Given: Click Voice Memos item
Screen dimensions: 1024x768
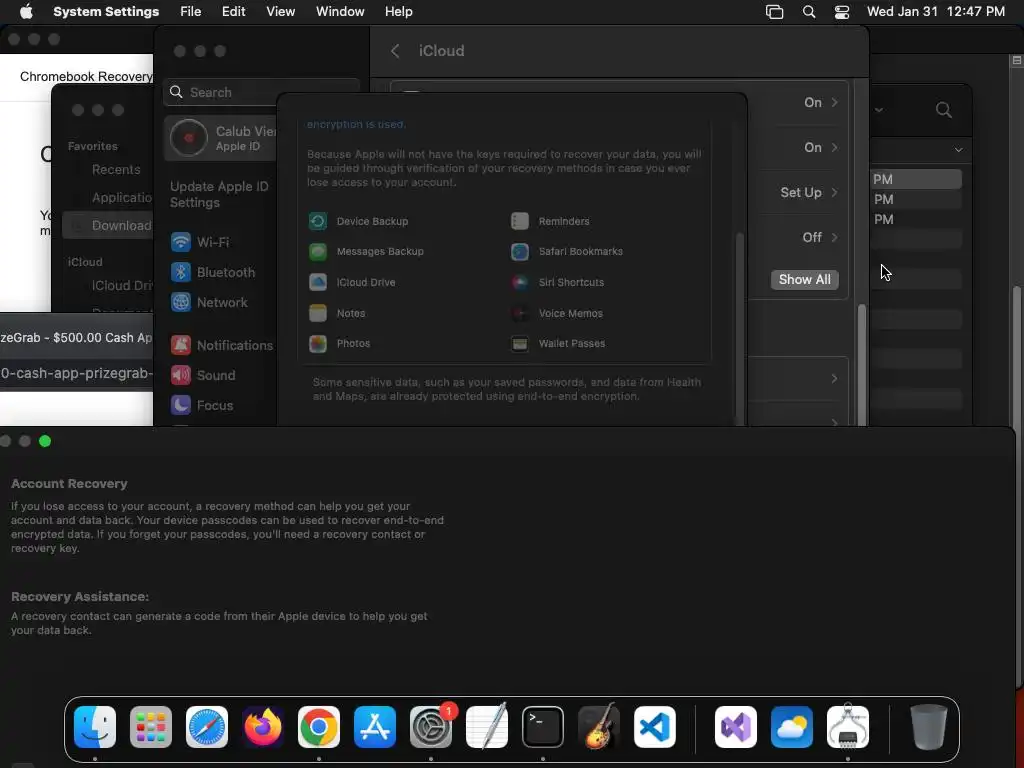Looking at the screenshot, I should [x=556, y=313].
